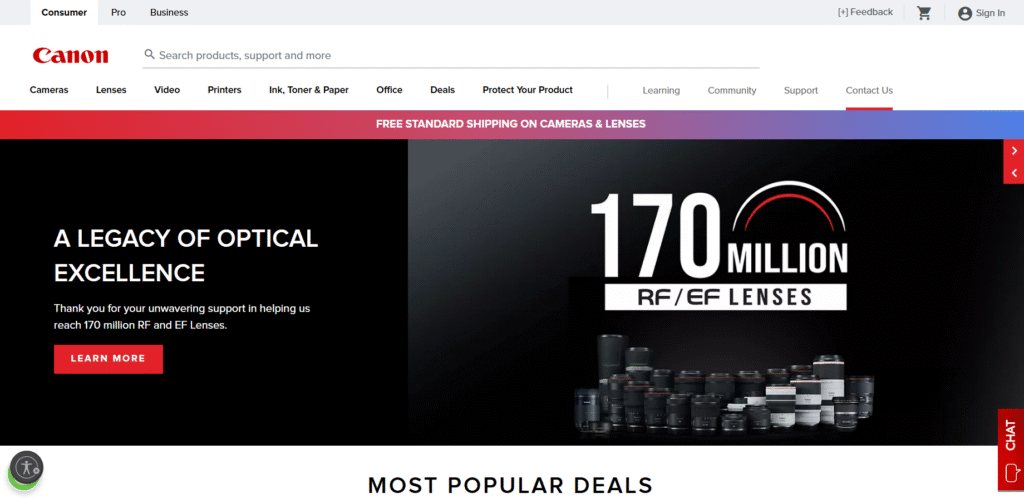Switch to the Pro tab
This screenshot has width=1024, height=498.
118,13
